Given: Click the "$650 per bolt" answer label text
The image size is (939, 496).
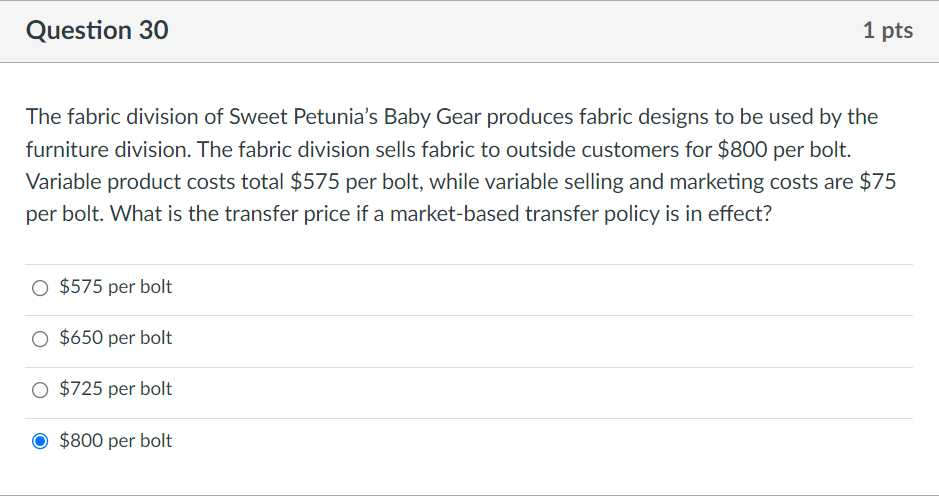Looking at the screenshot, I should pyautogui.click(x=116, y=338).
